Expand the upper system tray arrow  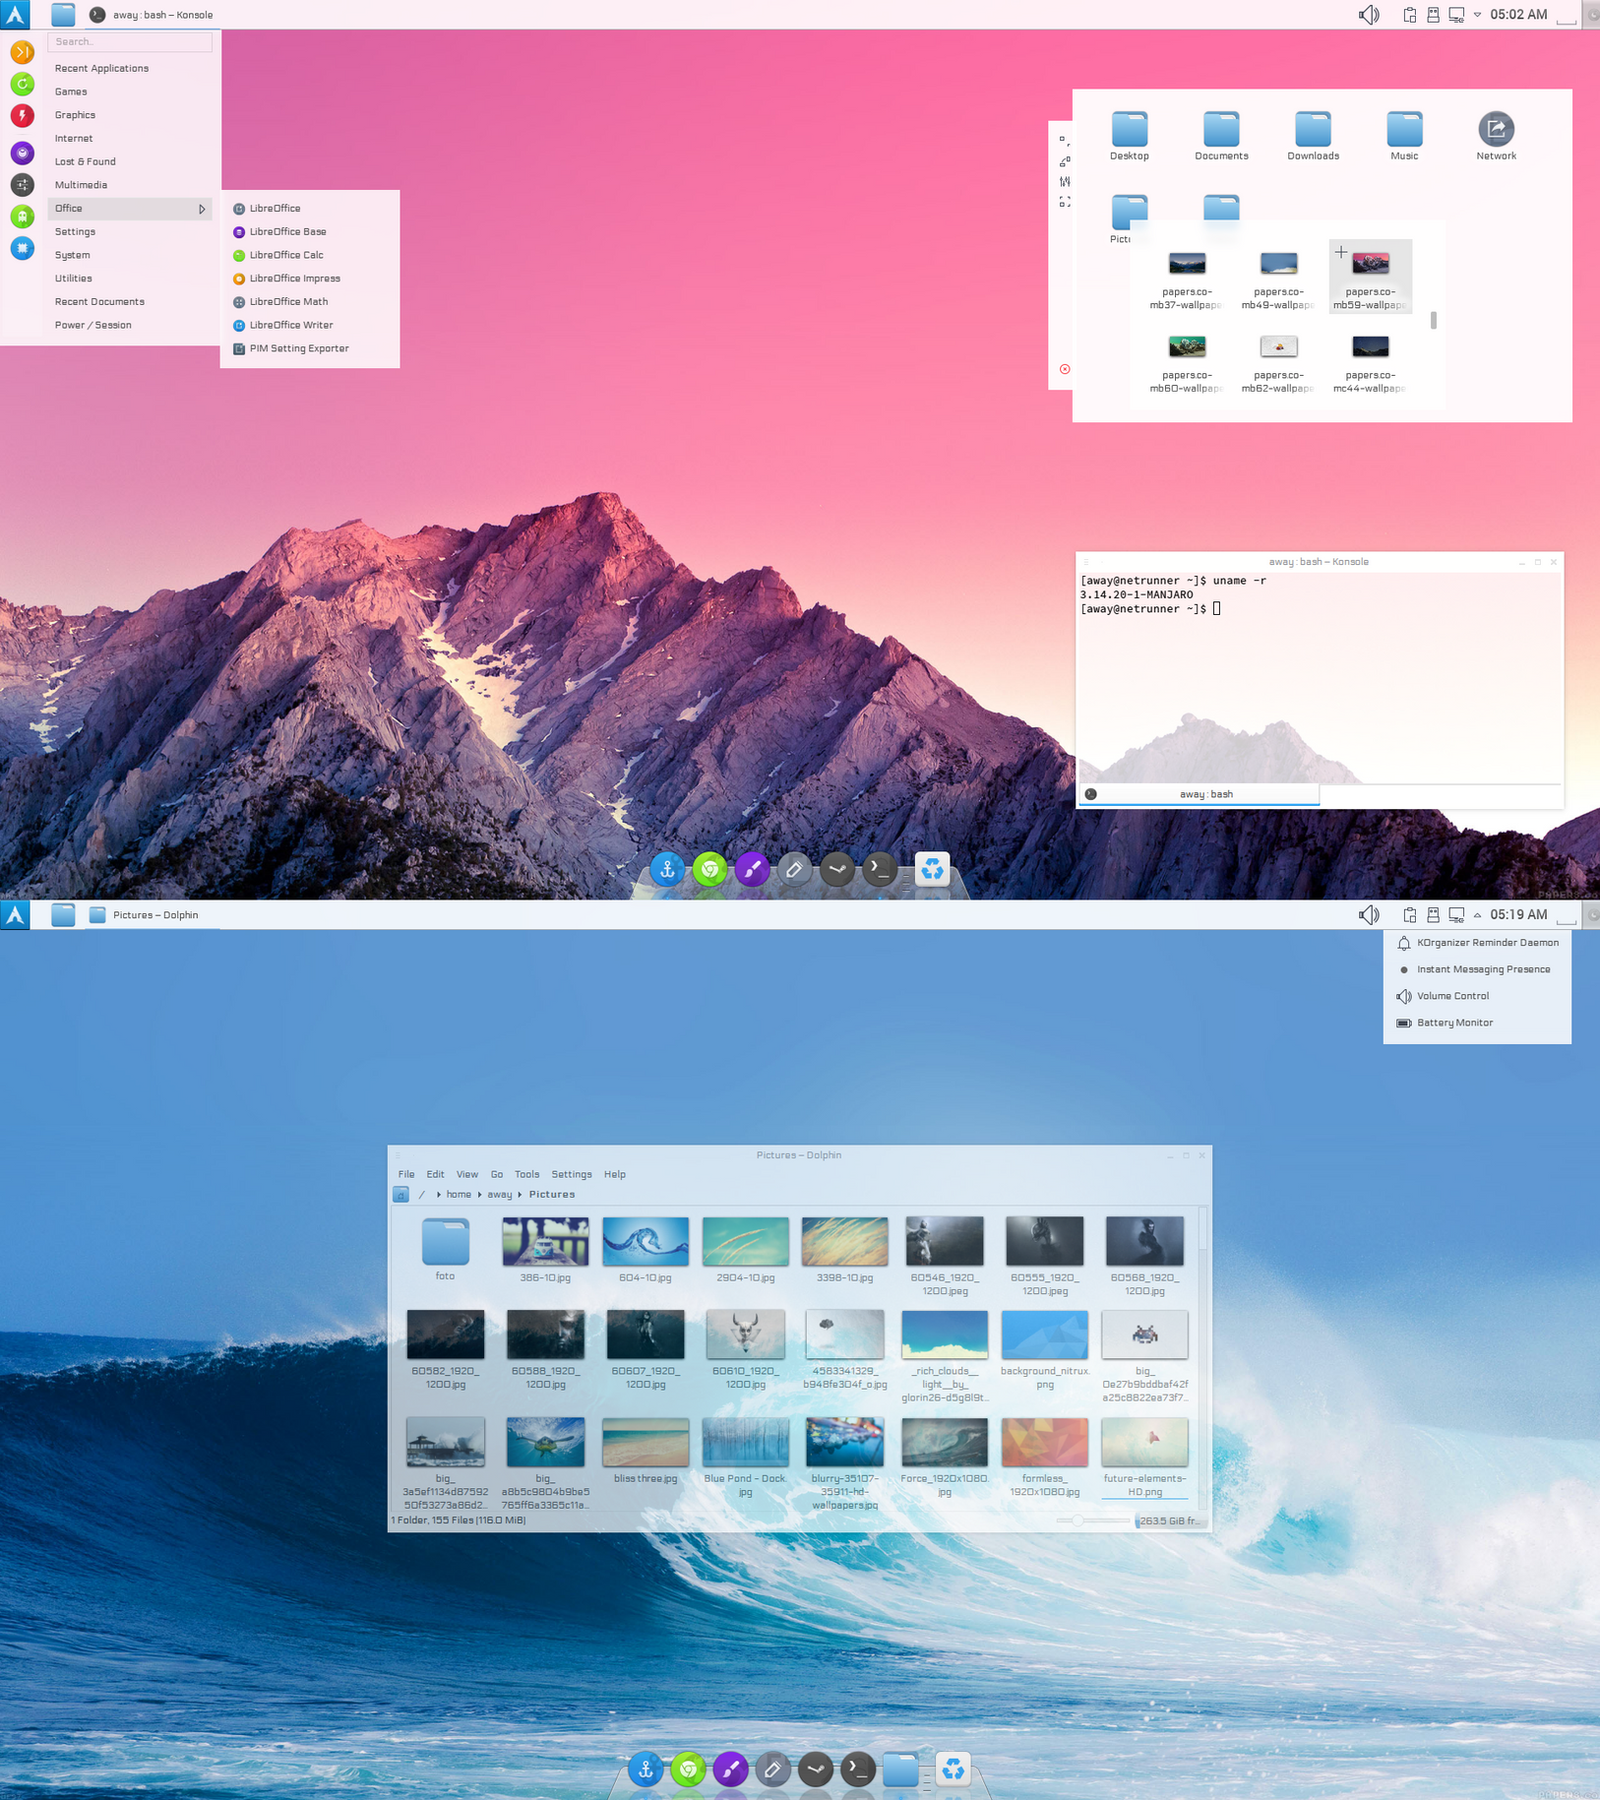click(x=1477, y=14)
